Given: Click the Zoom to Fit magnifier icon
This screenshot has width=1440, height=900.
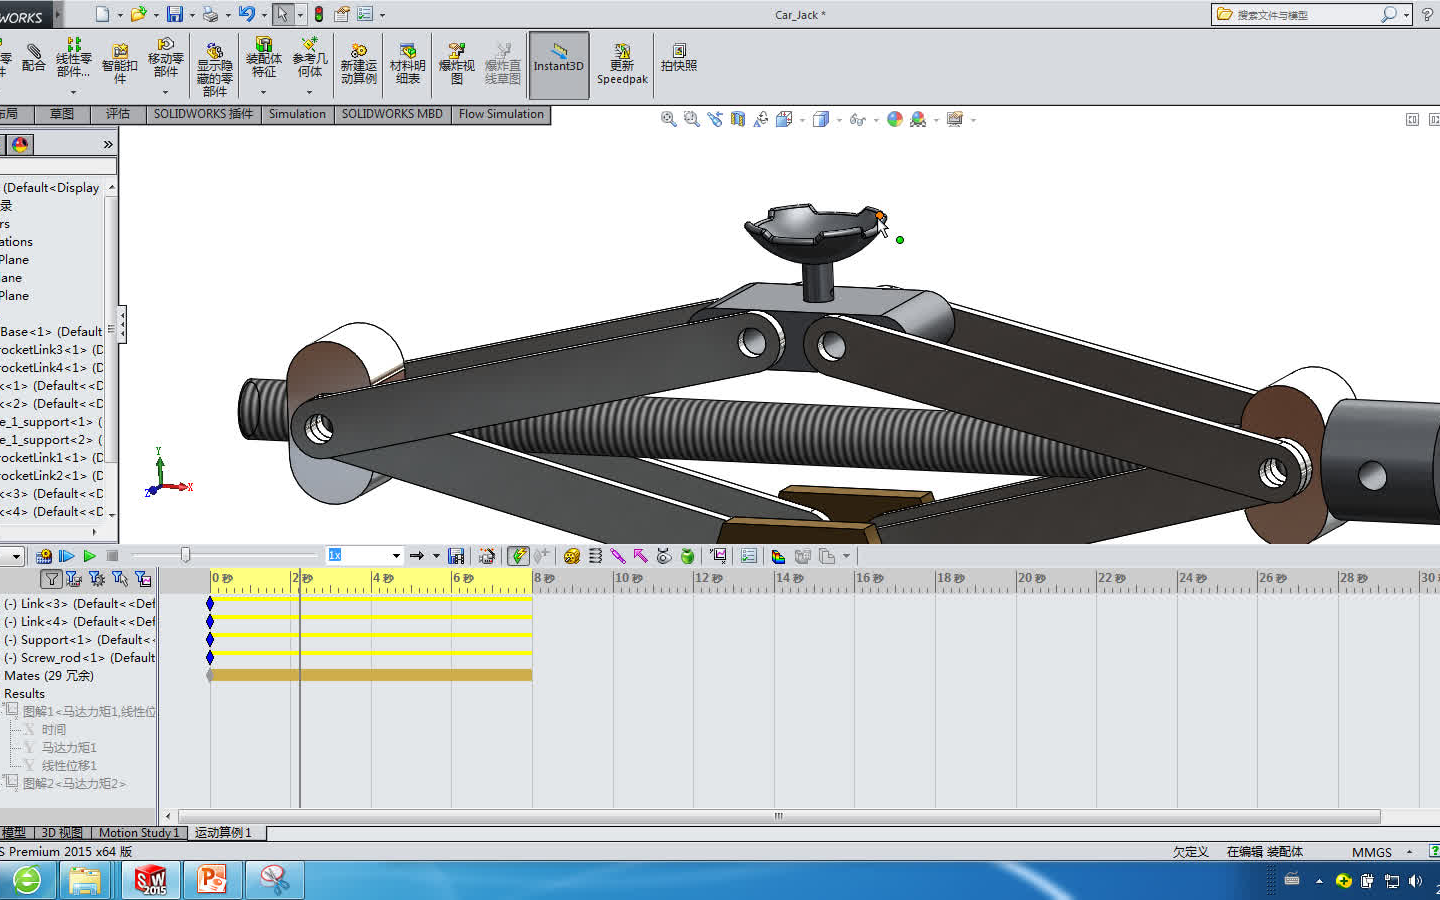Looking at the screenshot, I should 668,119.
